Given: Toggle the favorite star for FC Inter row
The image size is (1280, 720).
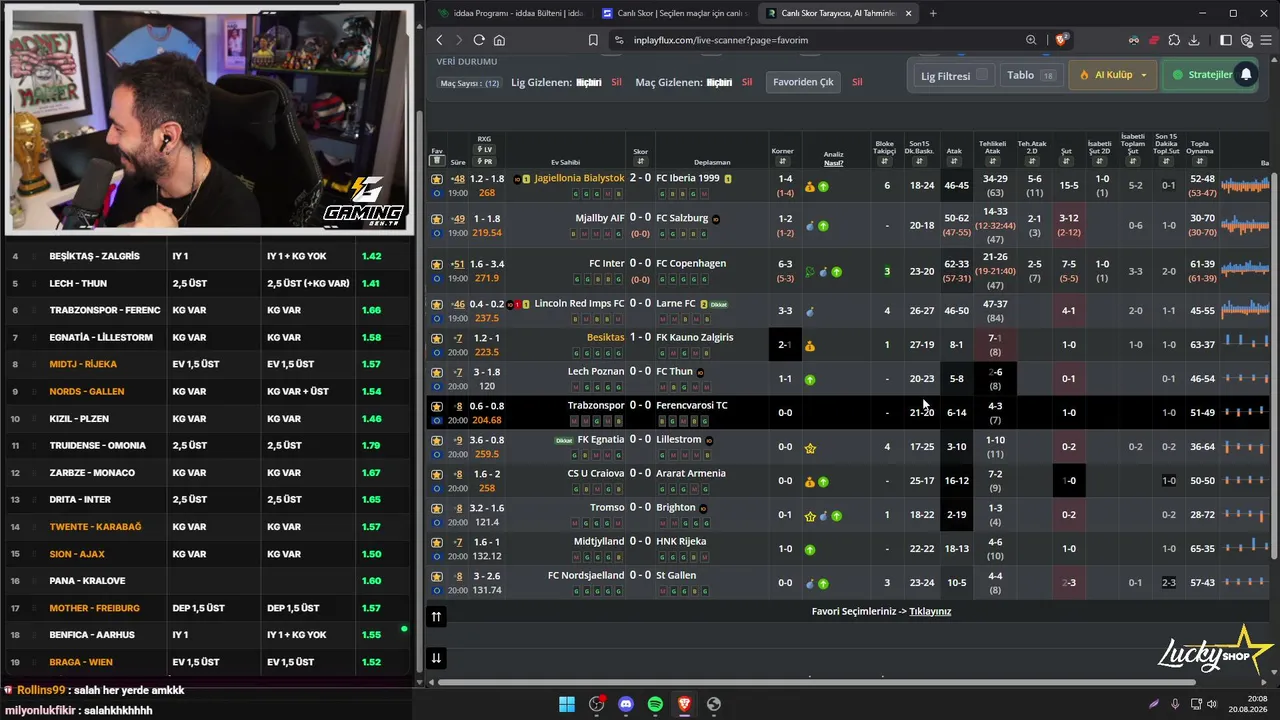Looking at the screenshot, I should pyautogui.click(x=437, y=264).
